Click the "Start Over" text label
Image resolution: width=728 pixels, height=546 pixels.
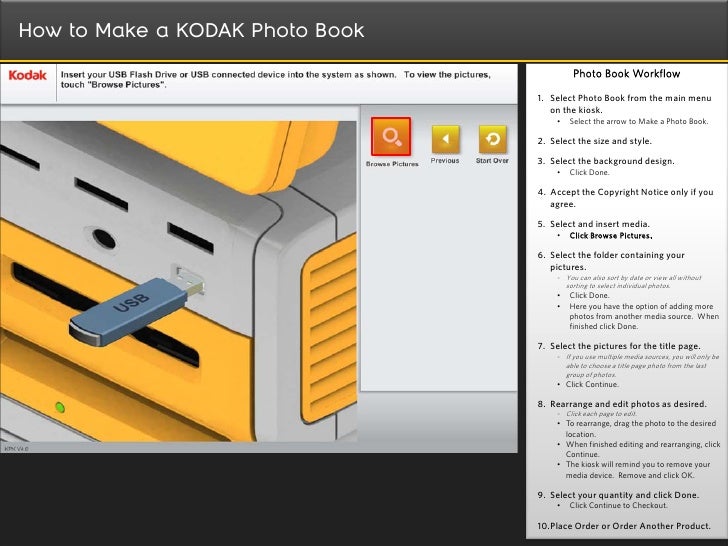click(492, 160)
